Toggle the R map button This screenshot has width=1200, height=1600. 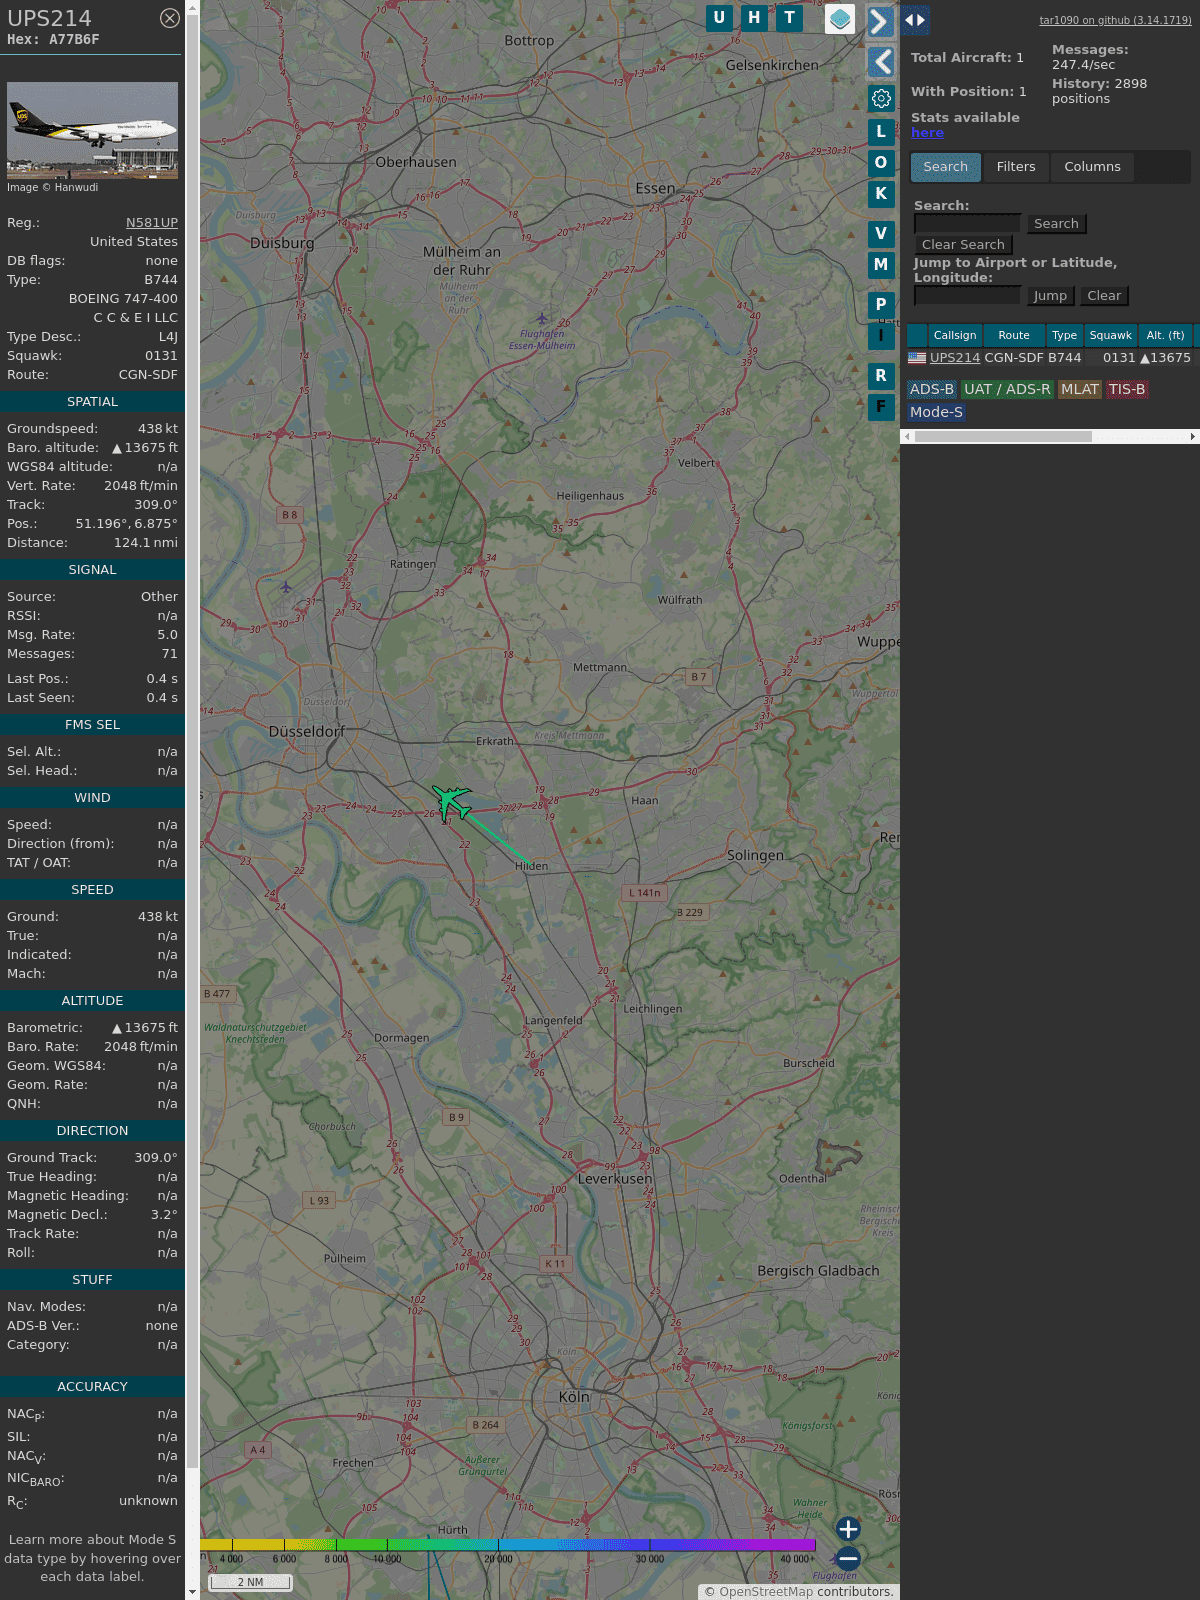coord(881,375)
